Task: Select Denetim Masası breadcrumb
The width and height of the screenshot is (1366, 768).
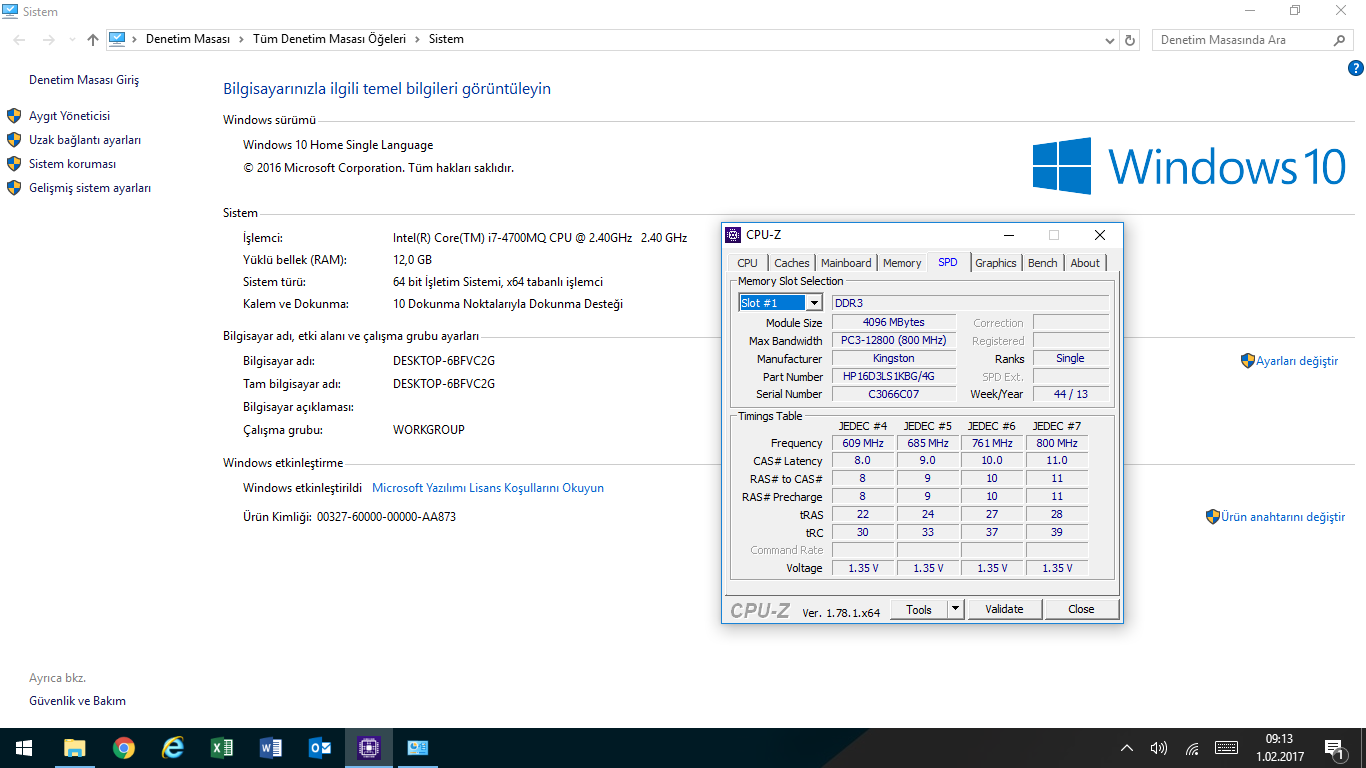Action: tap(188, 39)
